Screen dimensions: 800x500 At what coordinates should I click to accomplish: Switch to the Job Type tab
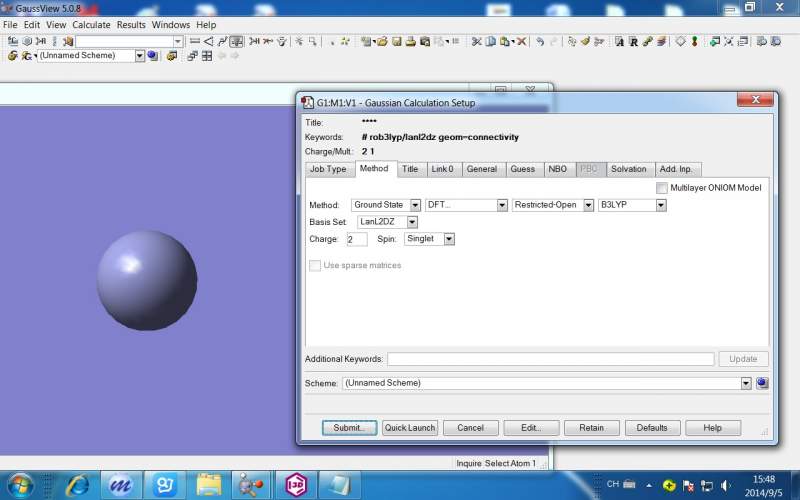coord(329,169)
